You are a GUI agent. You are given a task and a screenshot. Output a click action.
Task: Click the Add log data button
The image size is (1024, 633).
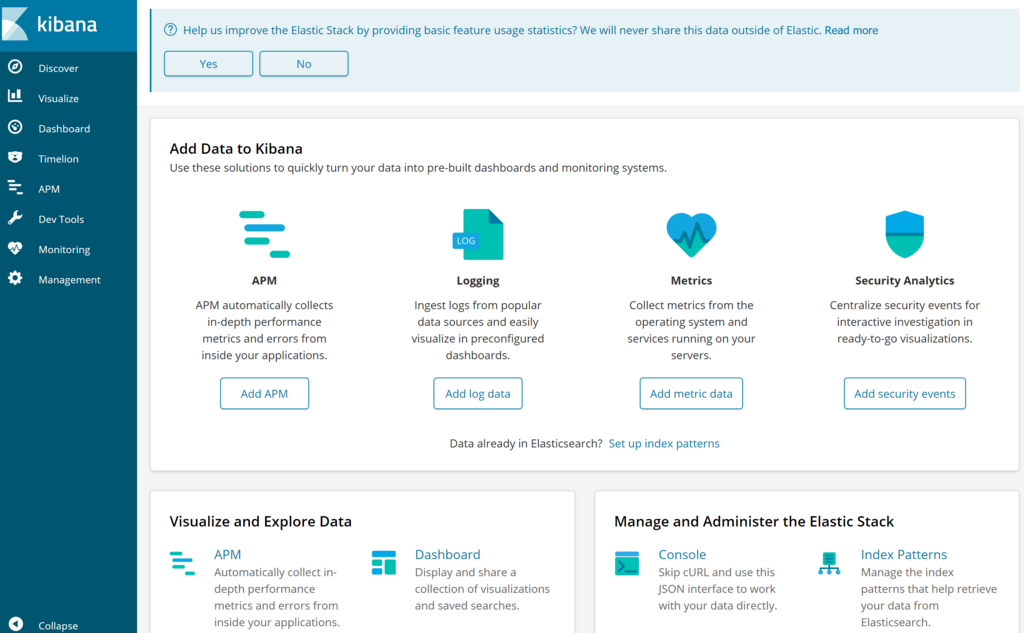478,393
